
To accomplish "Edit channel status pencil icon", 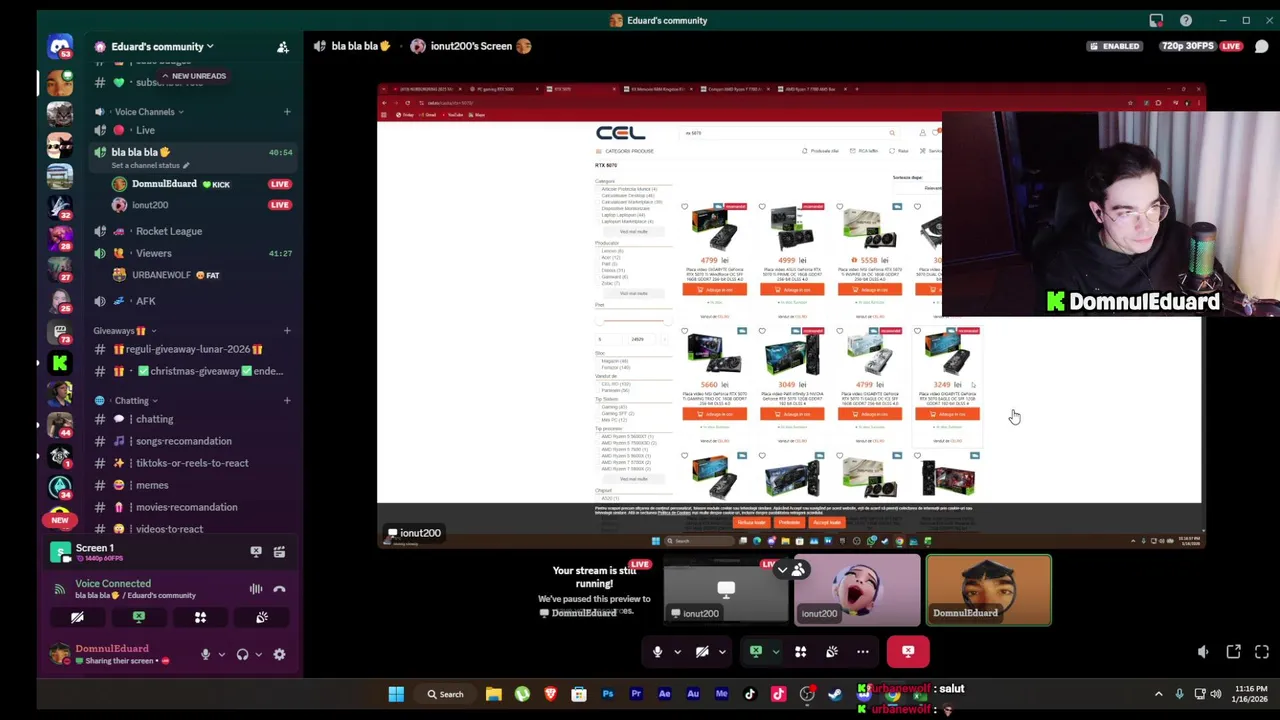I will coord(186,165).
